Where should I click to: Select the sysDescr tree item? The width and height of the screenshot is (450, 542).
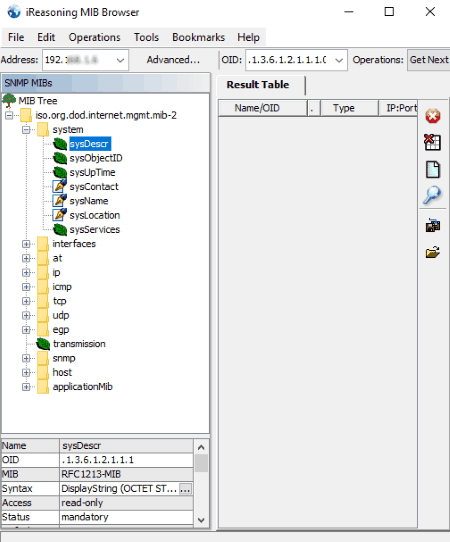(90, 144)
